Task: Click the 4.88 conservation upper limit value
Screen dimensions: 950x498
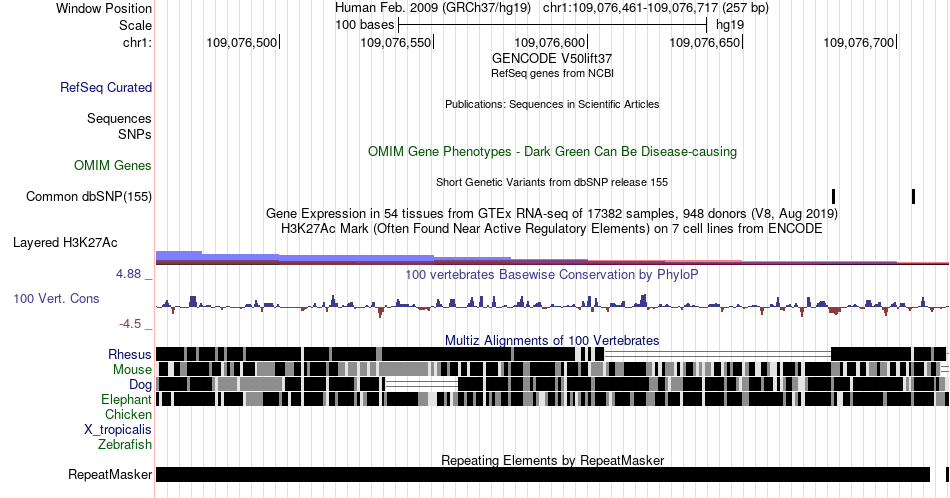Action: (x=128, y=274)
